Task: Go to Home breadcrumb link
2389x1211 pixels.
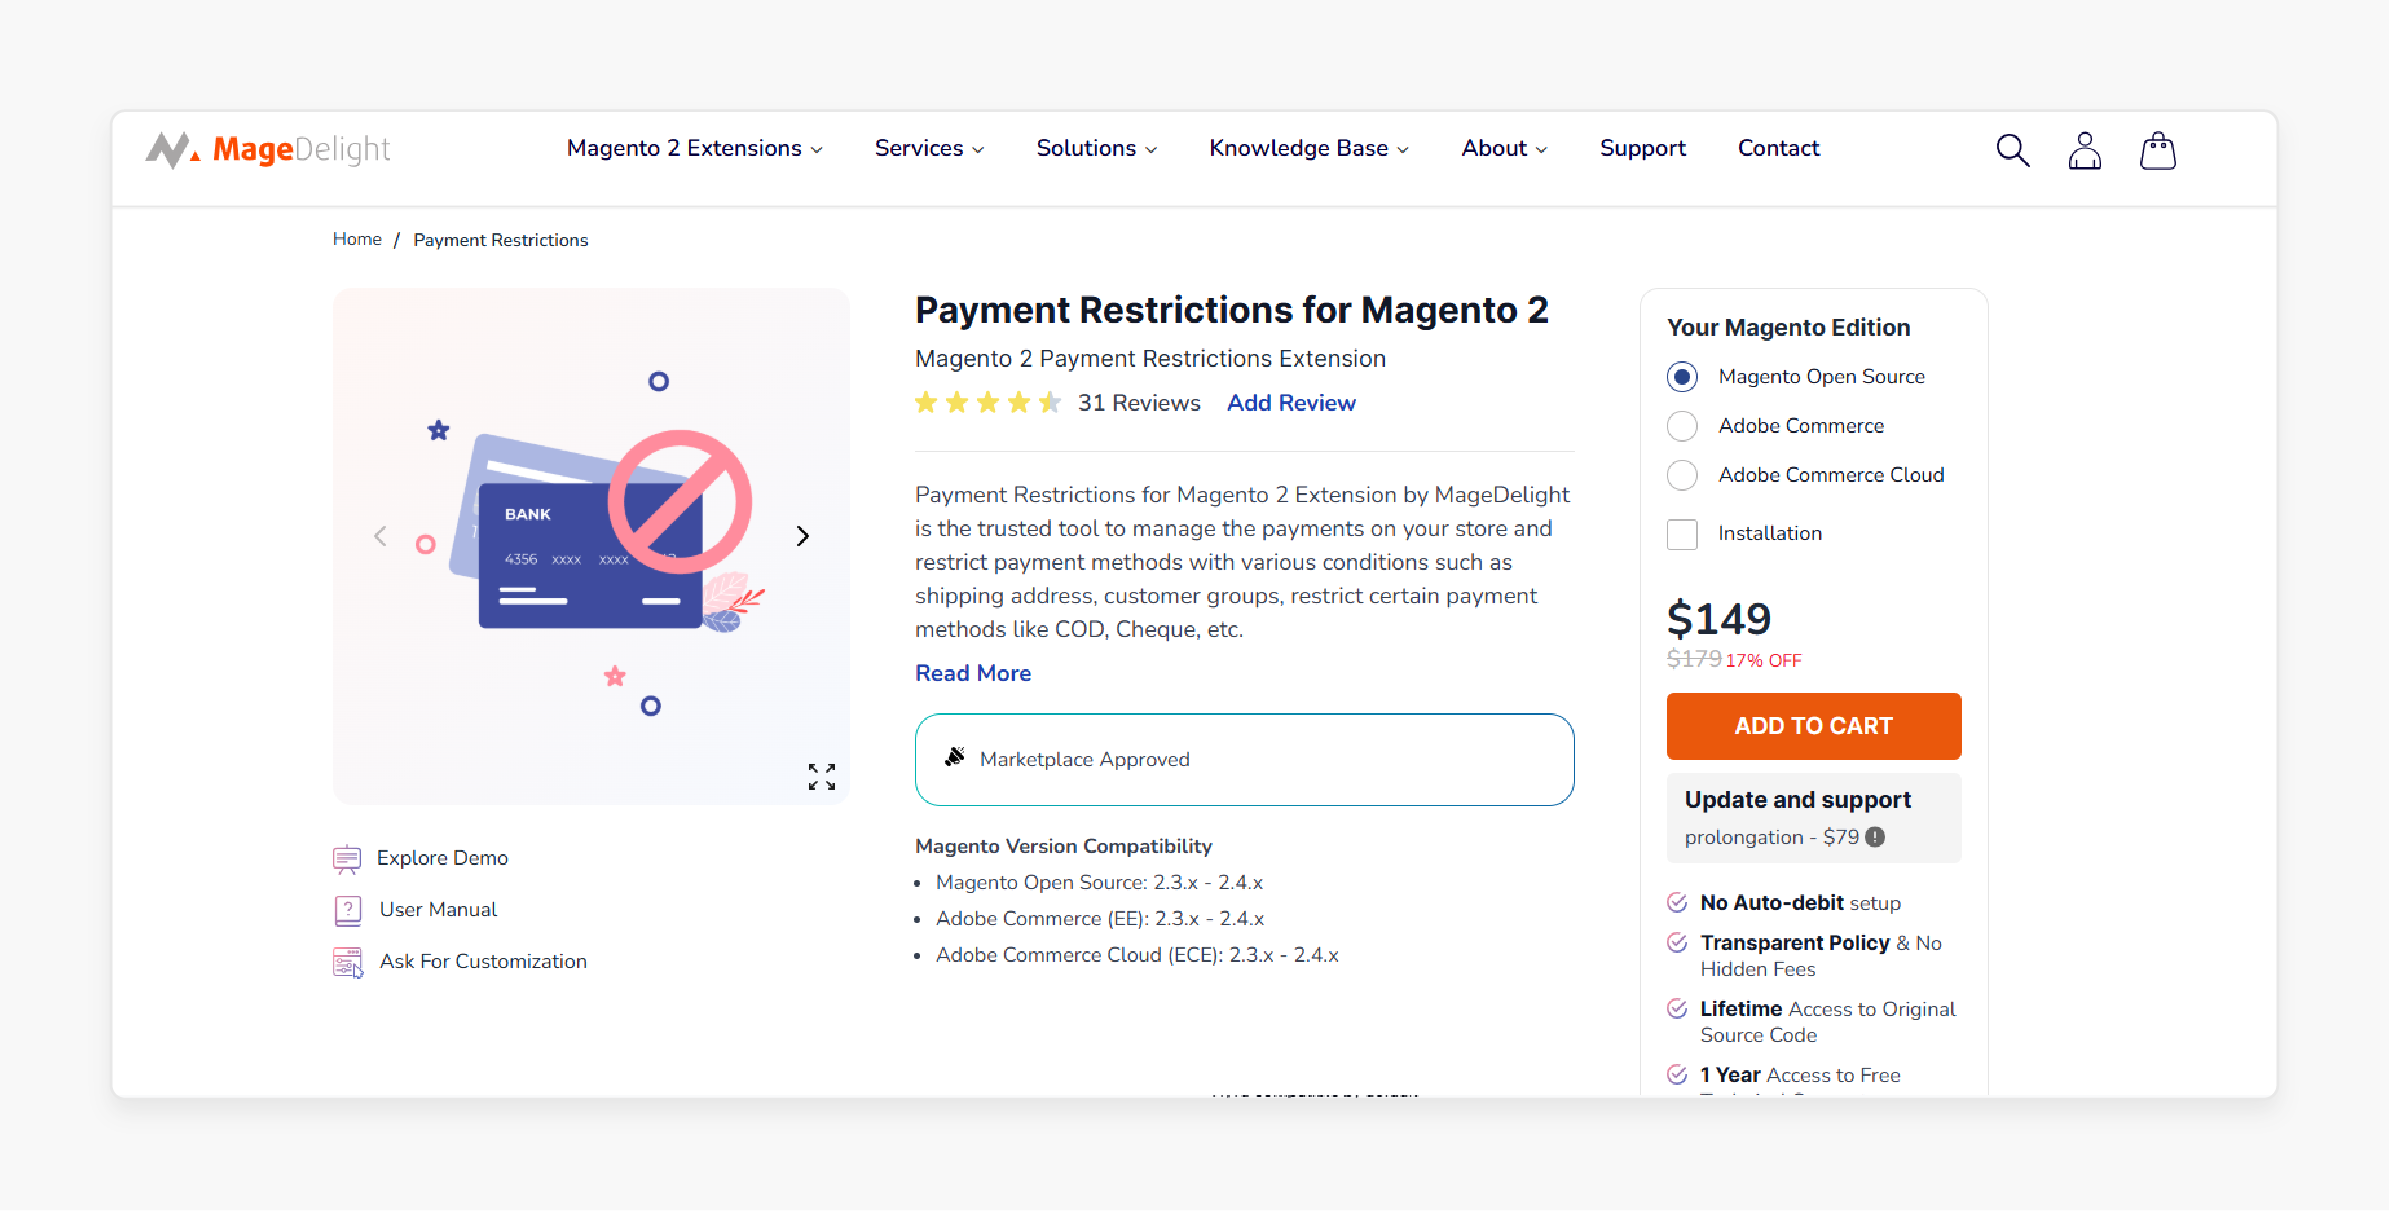Action: tap(357, 239)
